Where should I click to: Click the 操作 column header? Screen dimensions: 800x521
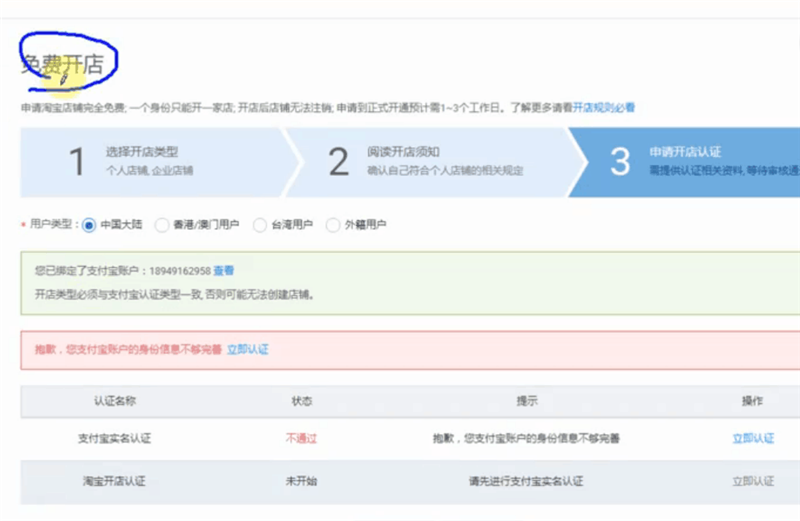(x=753, y=401)
